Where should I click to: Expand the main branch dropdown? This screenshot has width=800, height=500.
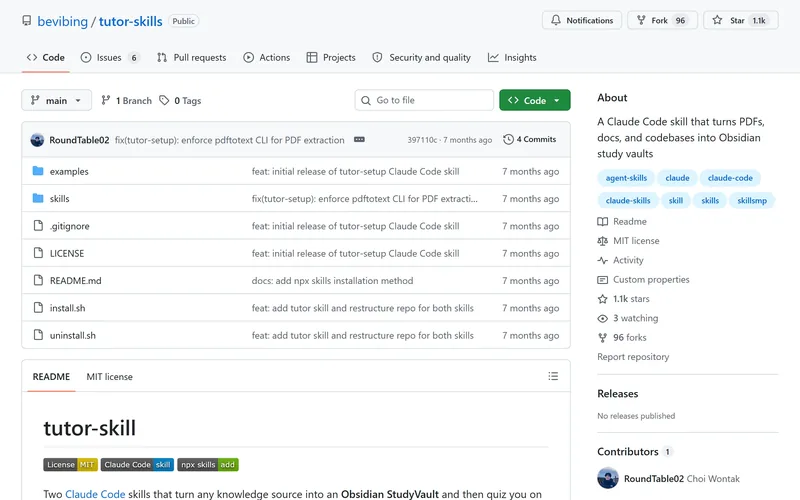(56, 101)
